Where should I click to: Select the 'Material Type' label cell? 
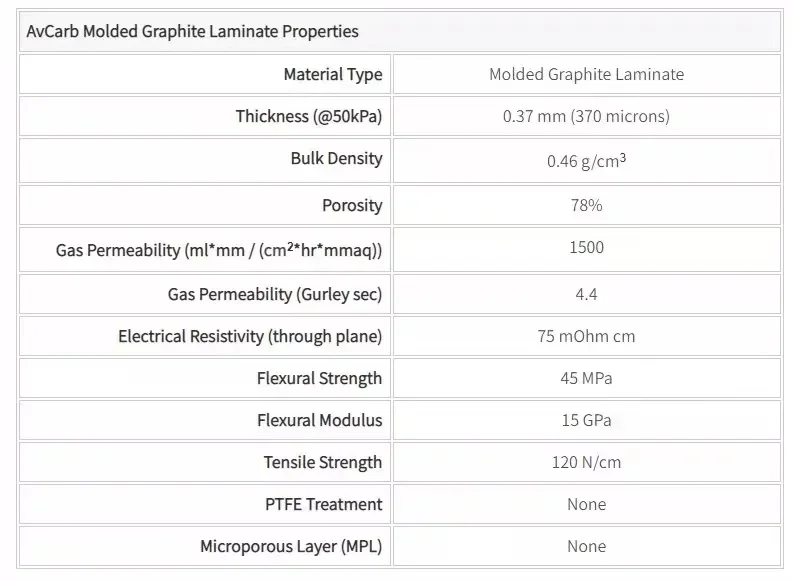point(332,74)
